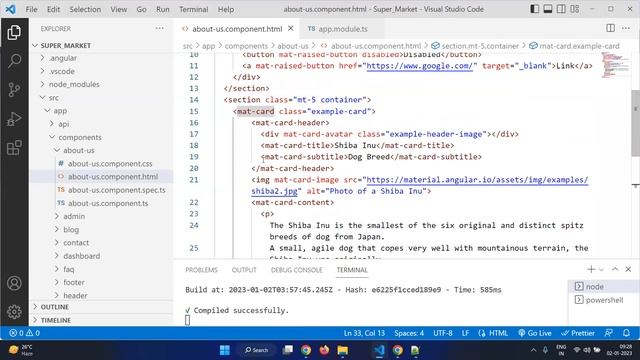Collapse the components folder
Screen dimensions: 640x360
(102, 137)
